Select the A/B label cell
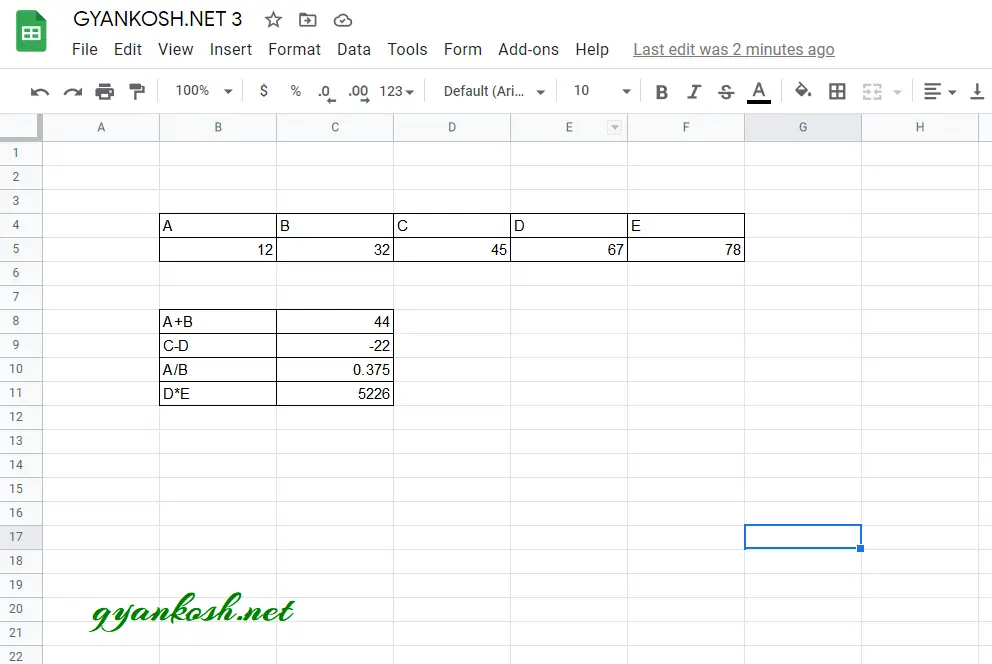Viewport: 992px width, 664px height. tap(218, 369)
